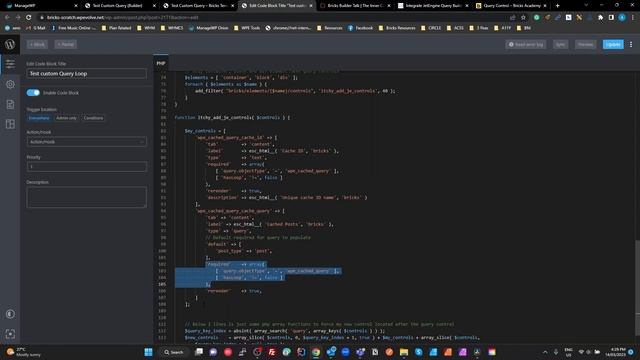
Task: Open the Action/Hook dropdown
Action: point(87,142)
